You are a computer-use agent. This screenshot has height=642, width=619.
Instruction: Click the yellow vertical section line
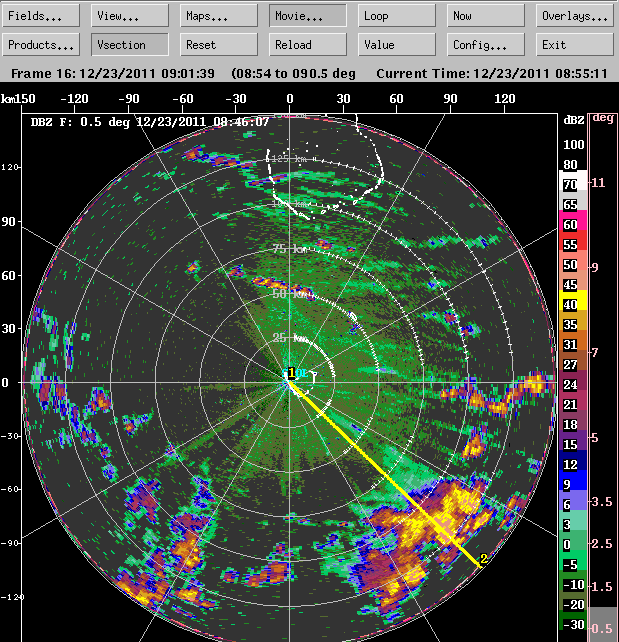point(385,474)
